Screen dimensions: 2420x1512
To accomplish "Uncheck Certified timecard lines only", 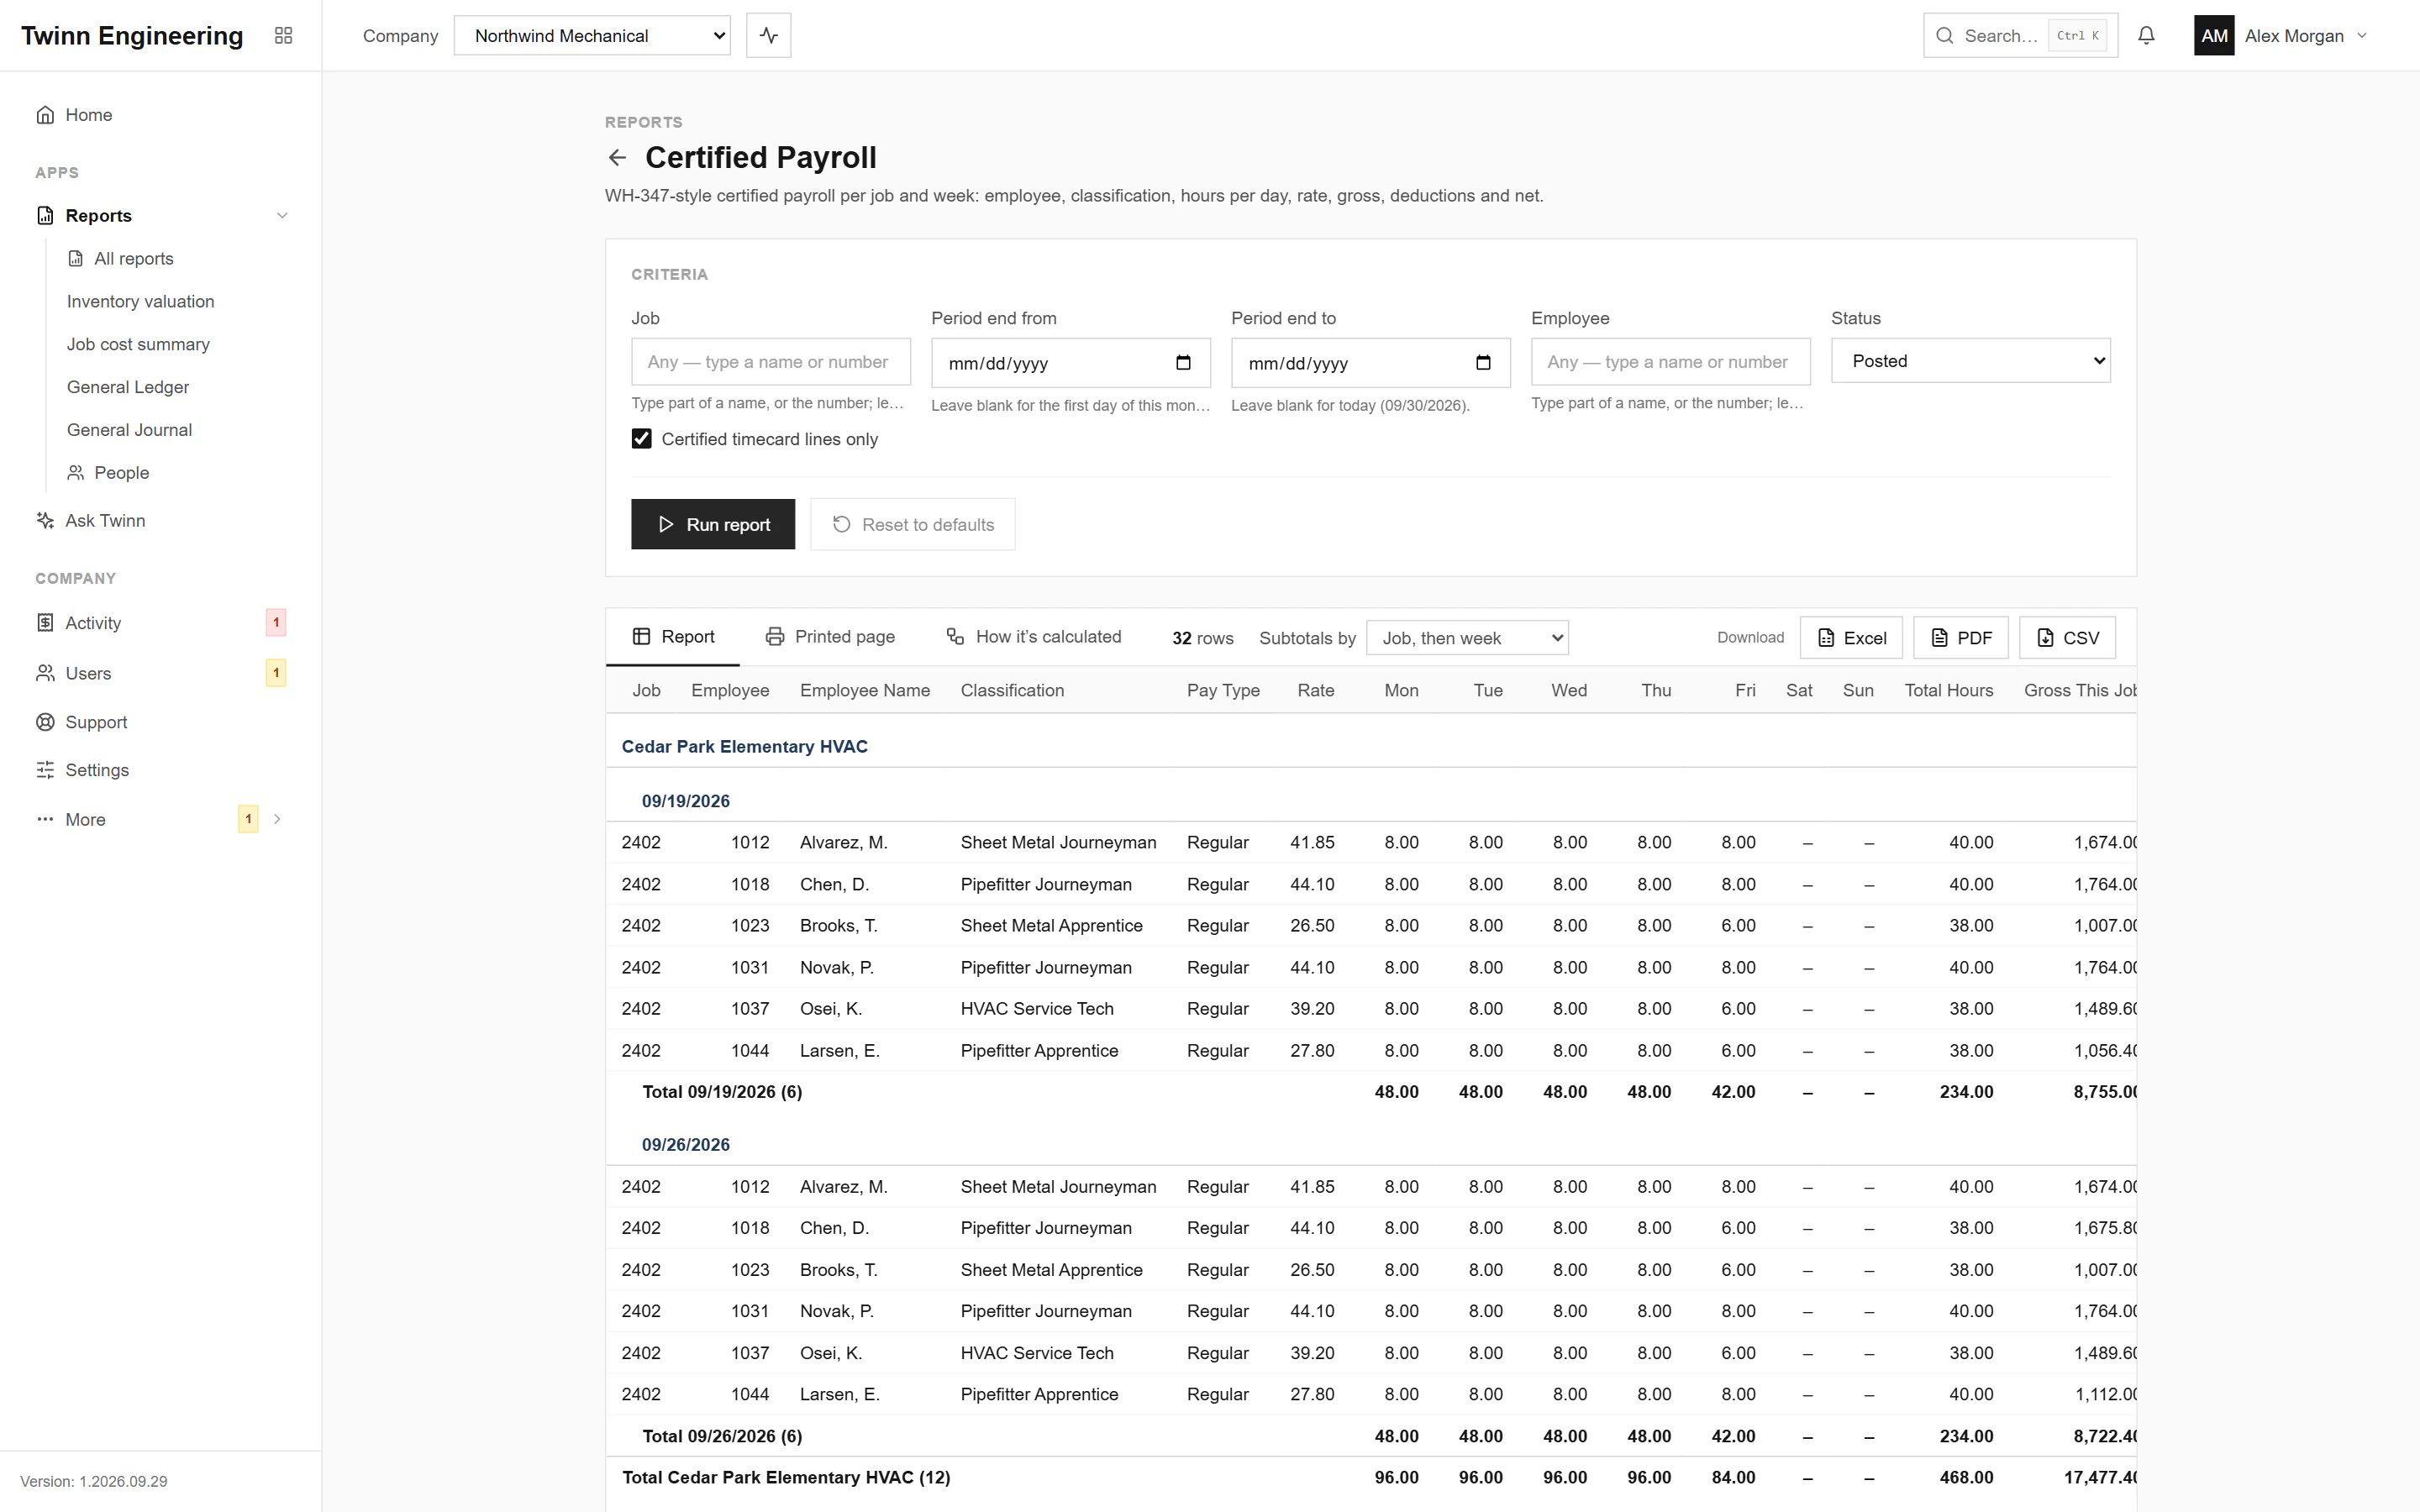I will [x=642, y=439].
